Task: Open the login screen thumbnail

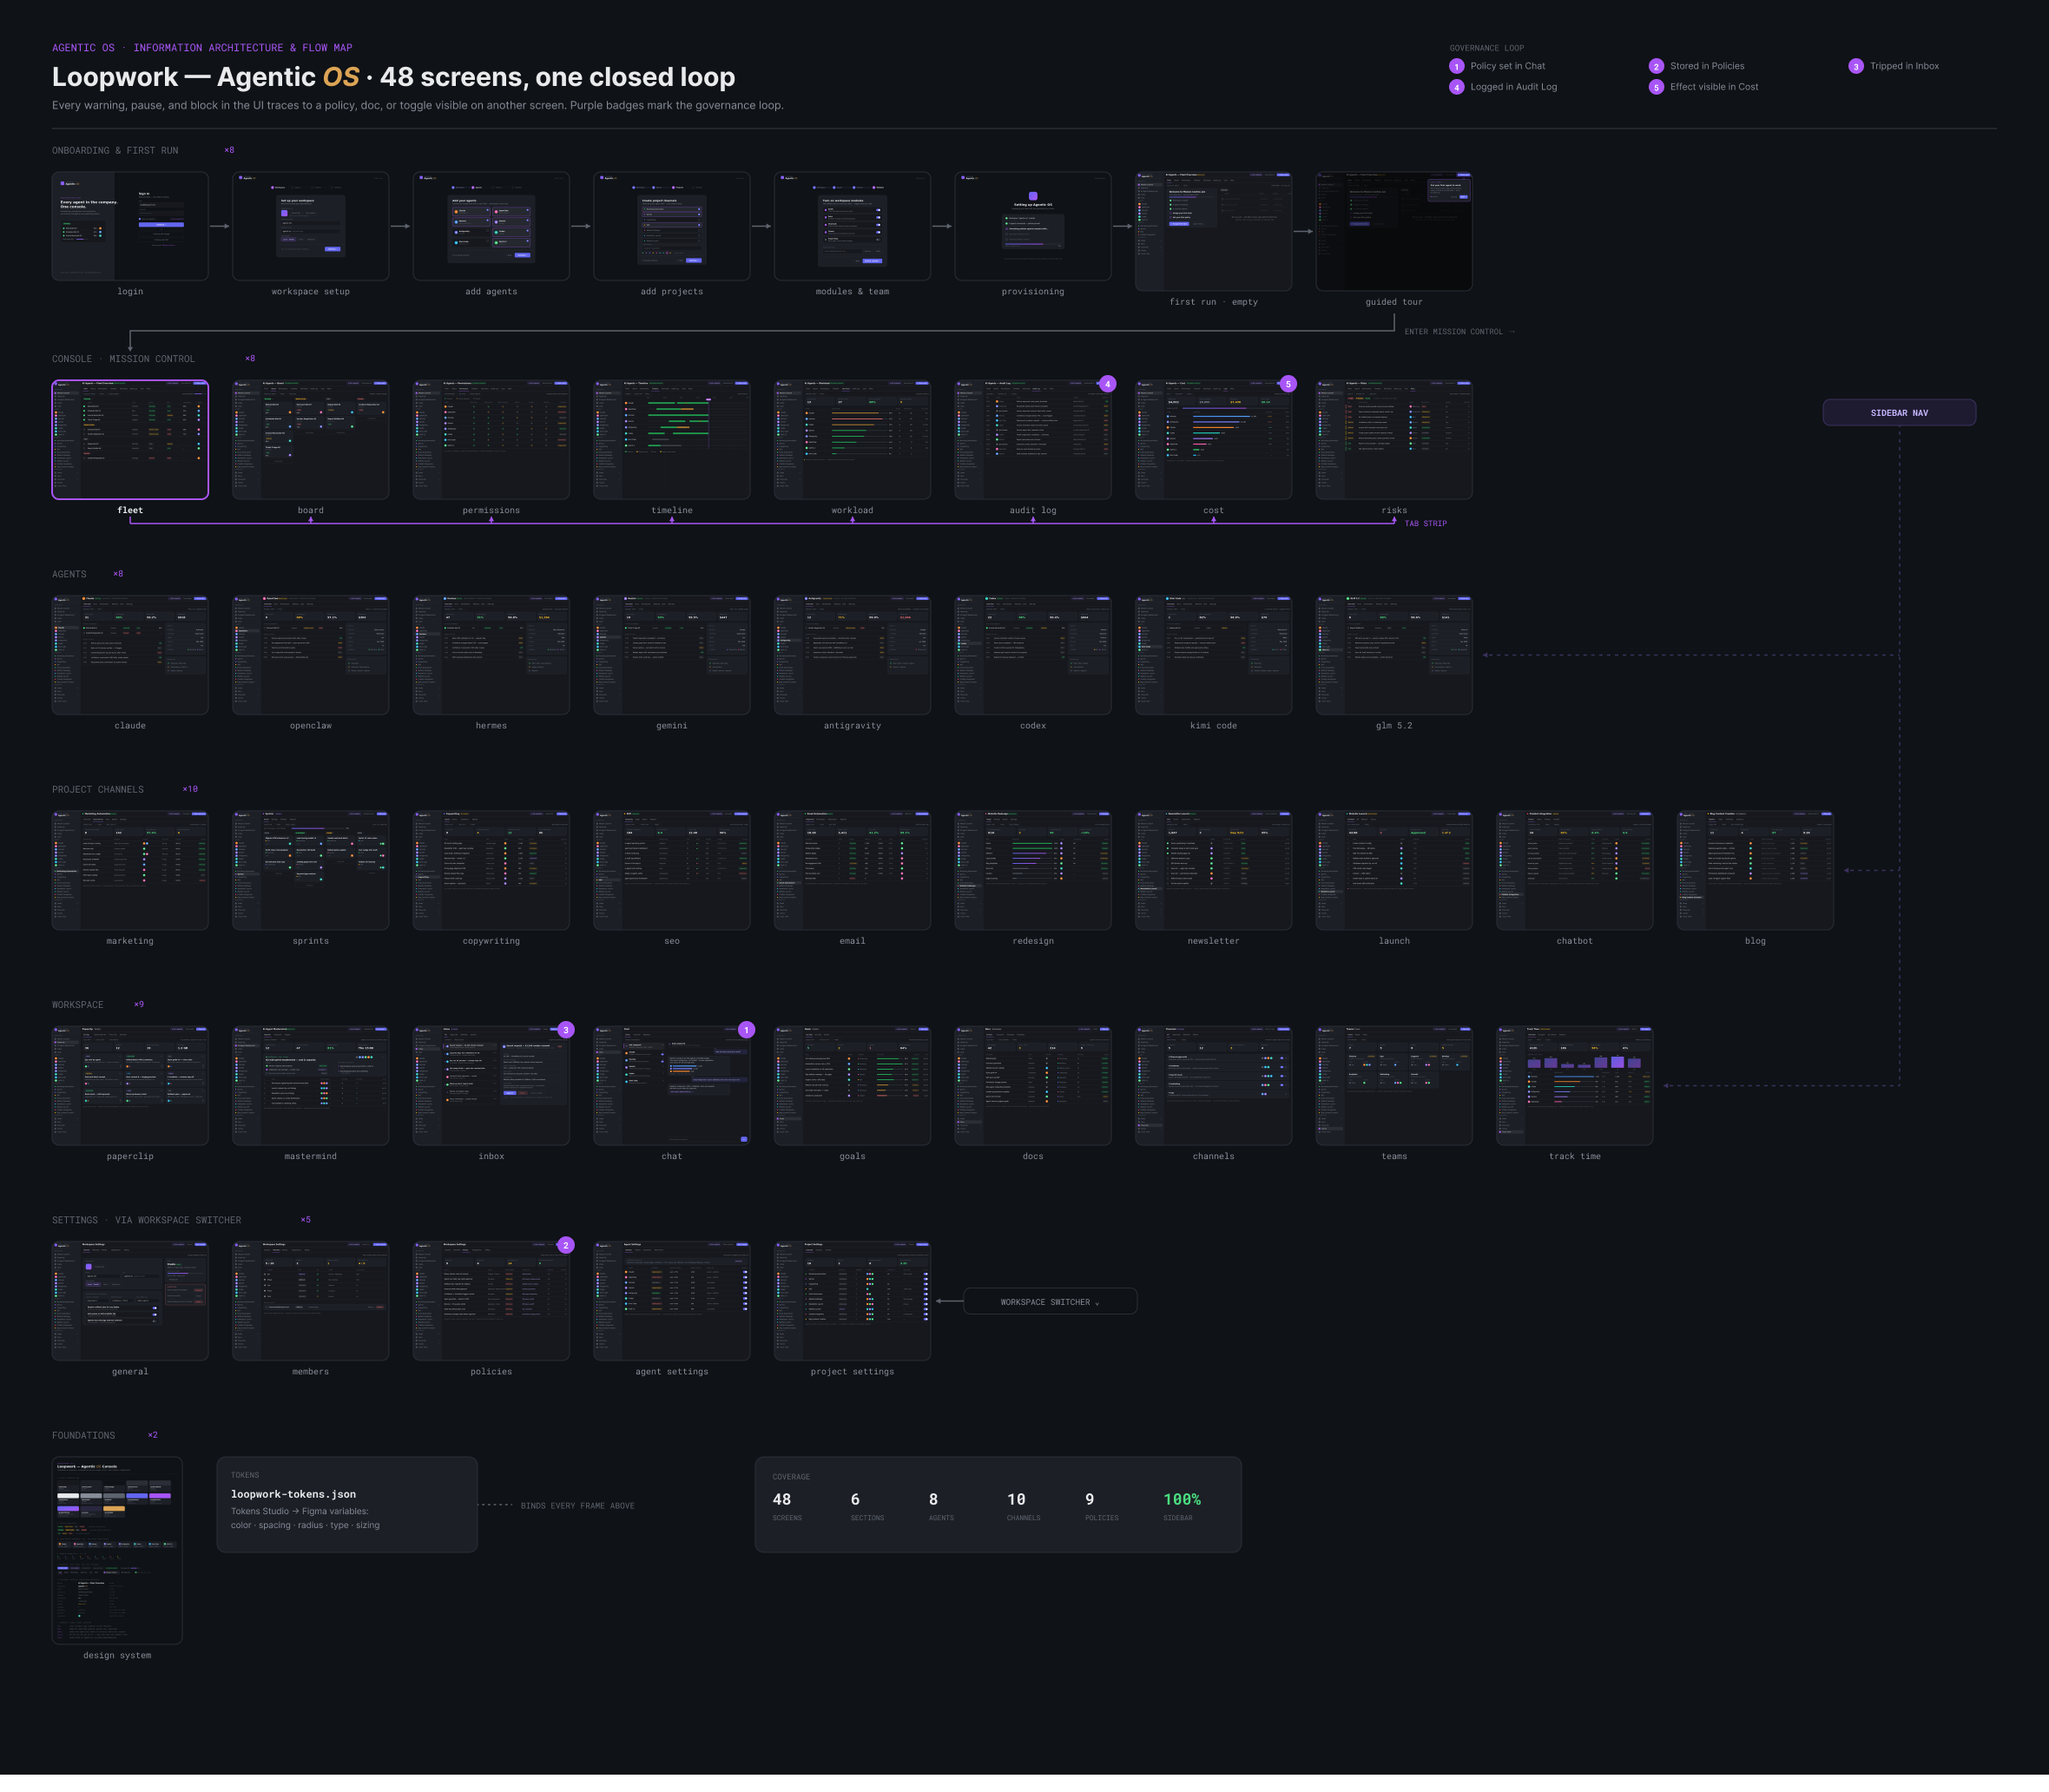Action: click(x=130, y=226)
